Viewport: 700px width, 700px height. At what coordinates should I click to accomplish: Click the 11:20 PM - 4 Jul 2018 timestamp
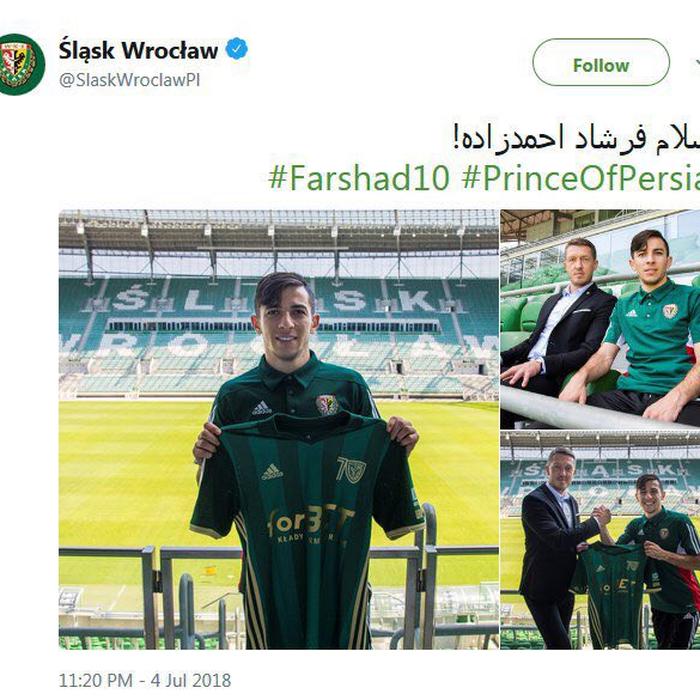coord(145,681)
